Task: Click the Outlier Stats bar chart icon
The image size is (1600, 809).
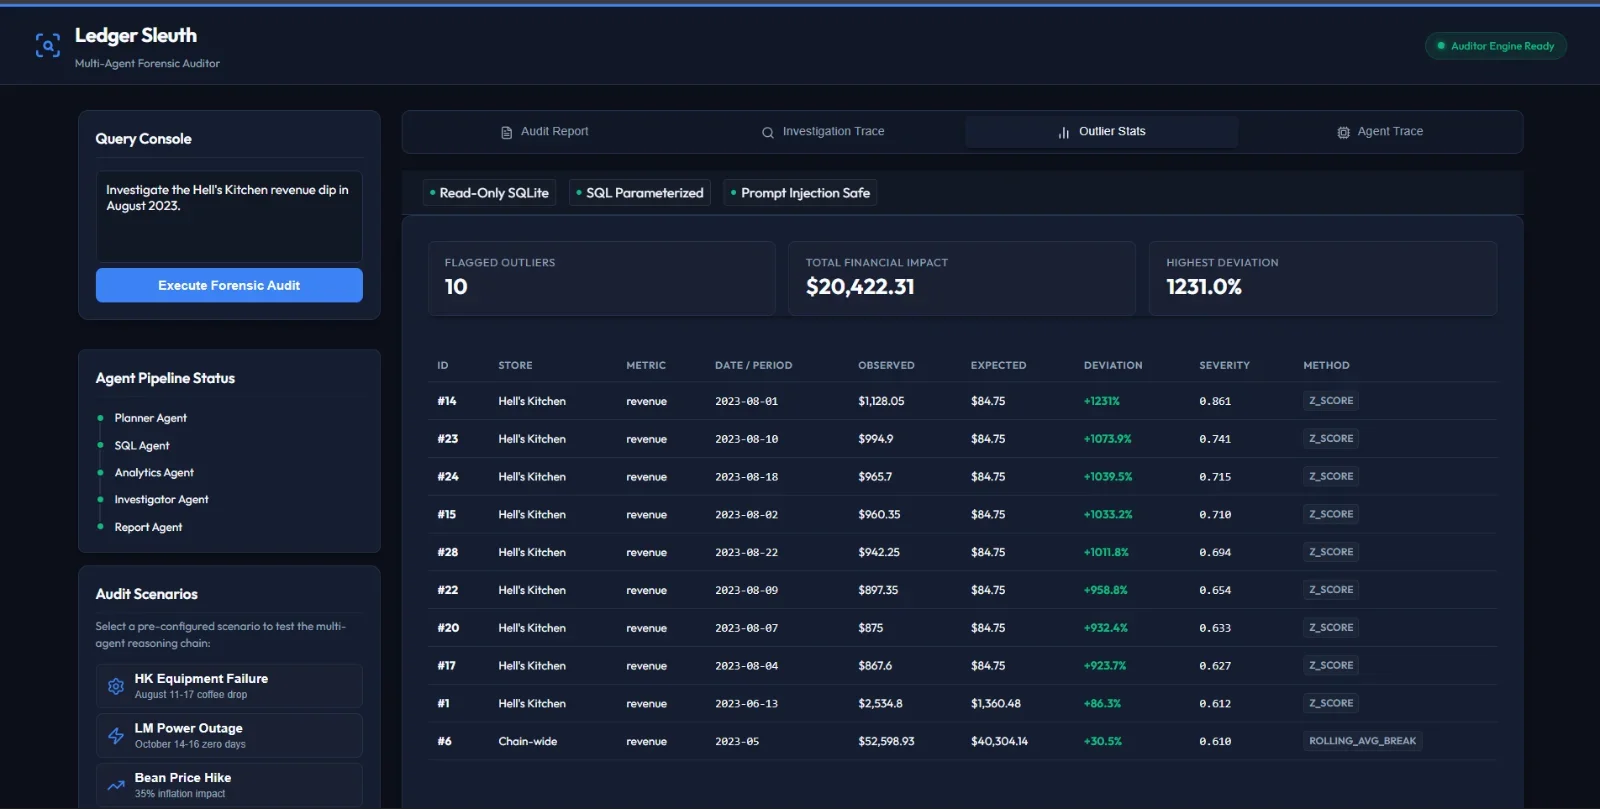Action: (x=1064, y=132)
